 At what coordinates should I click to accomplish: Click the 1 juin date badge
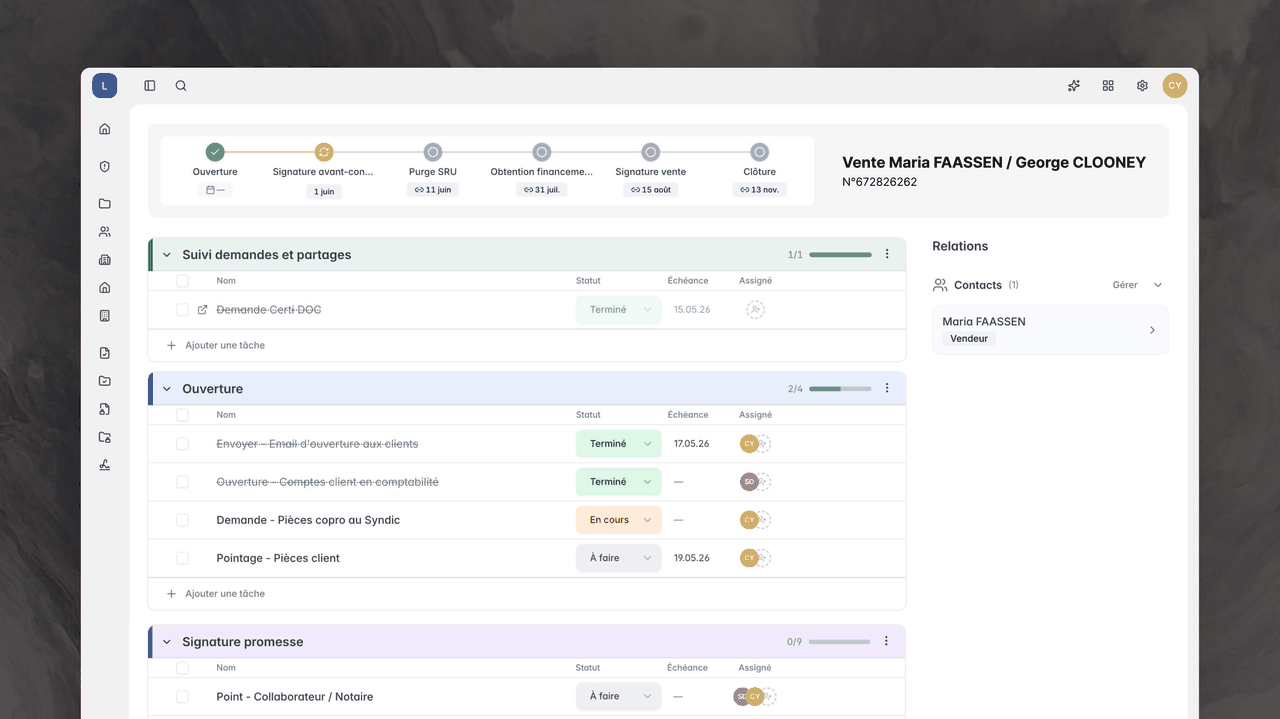[324, 191]
